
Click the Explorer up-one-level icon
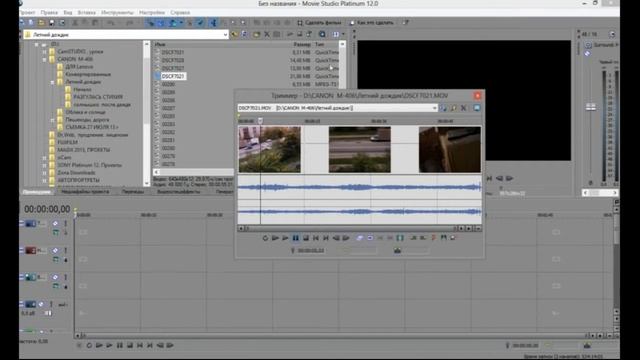(x=234, y=35)
